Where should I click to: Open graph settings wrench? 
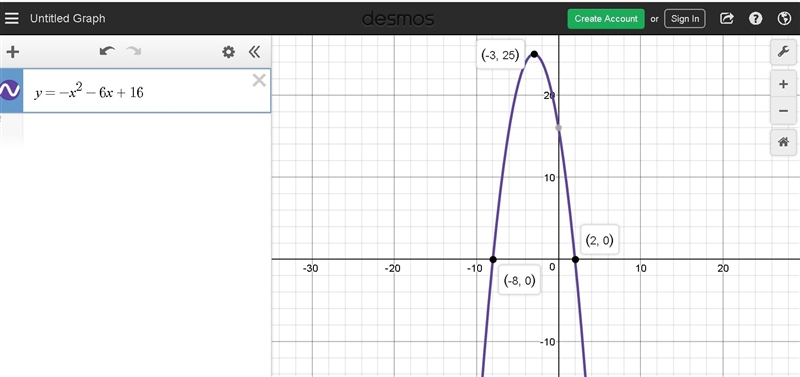[783, 52]
